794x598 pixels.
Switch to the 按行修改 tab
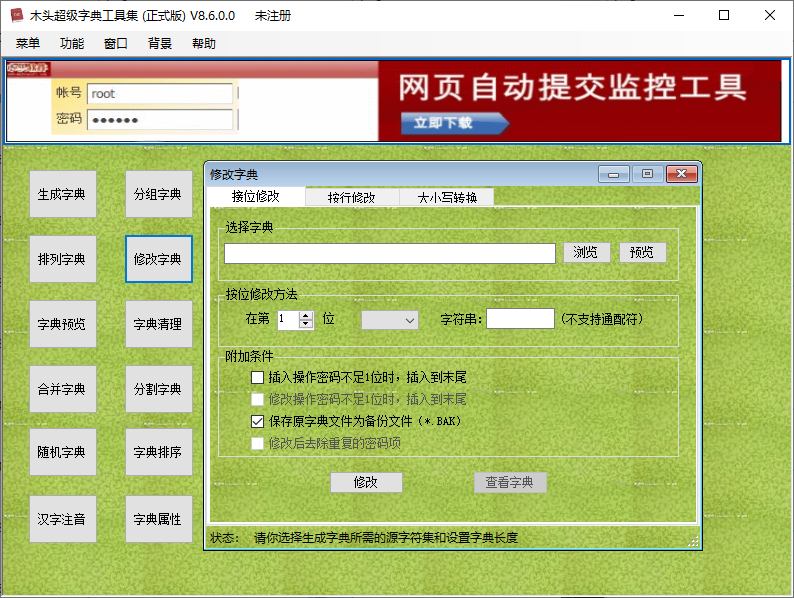pyautogui.click(x=351, y=197)
